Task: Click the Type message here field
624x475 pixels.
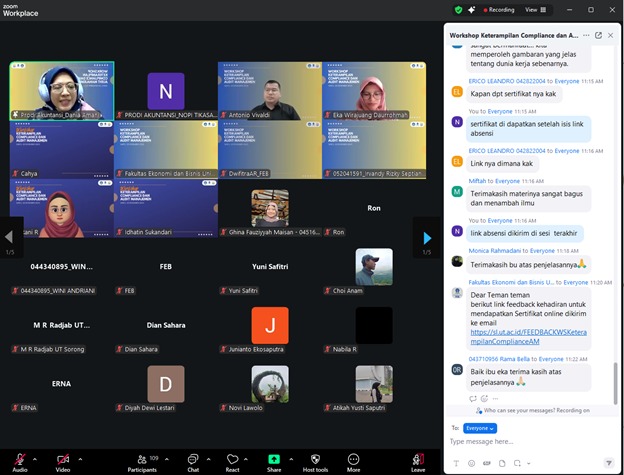Action: pos(530,441)
